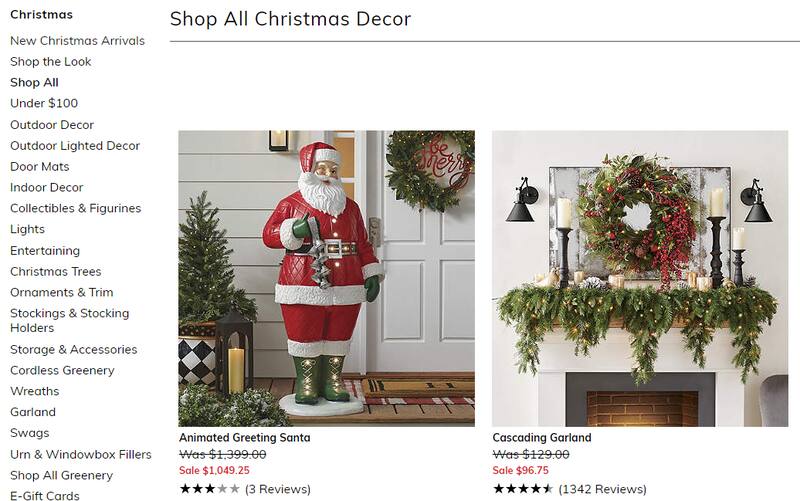Open the Under $100 category
800x501 pixels.
[x=44, y=103]
